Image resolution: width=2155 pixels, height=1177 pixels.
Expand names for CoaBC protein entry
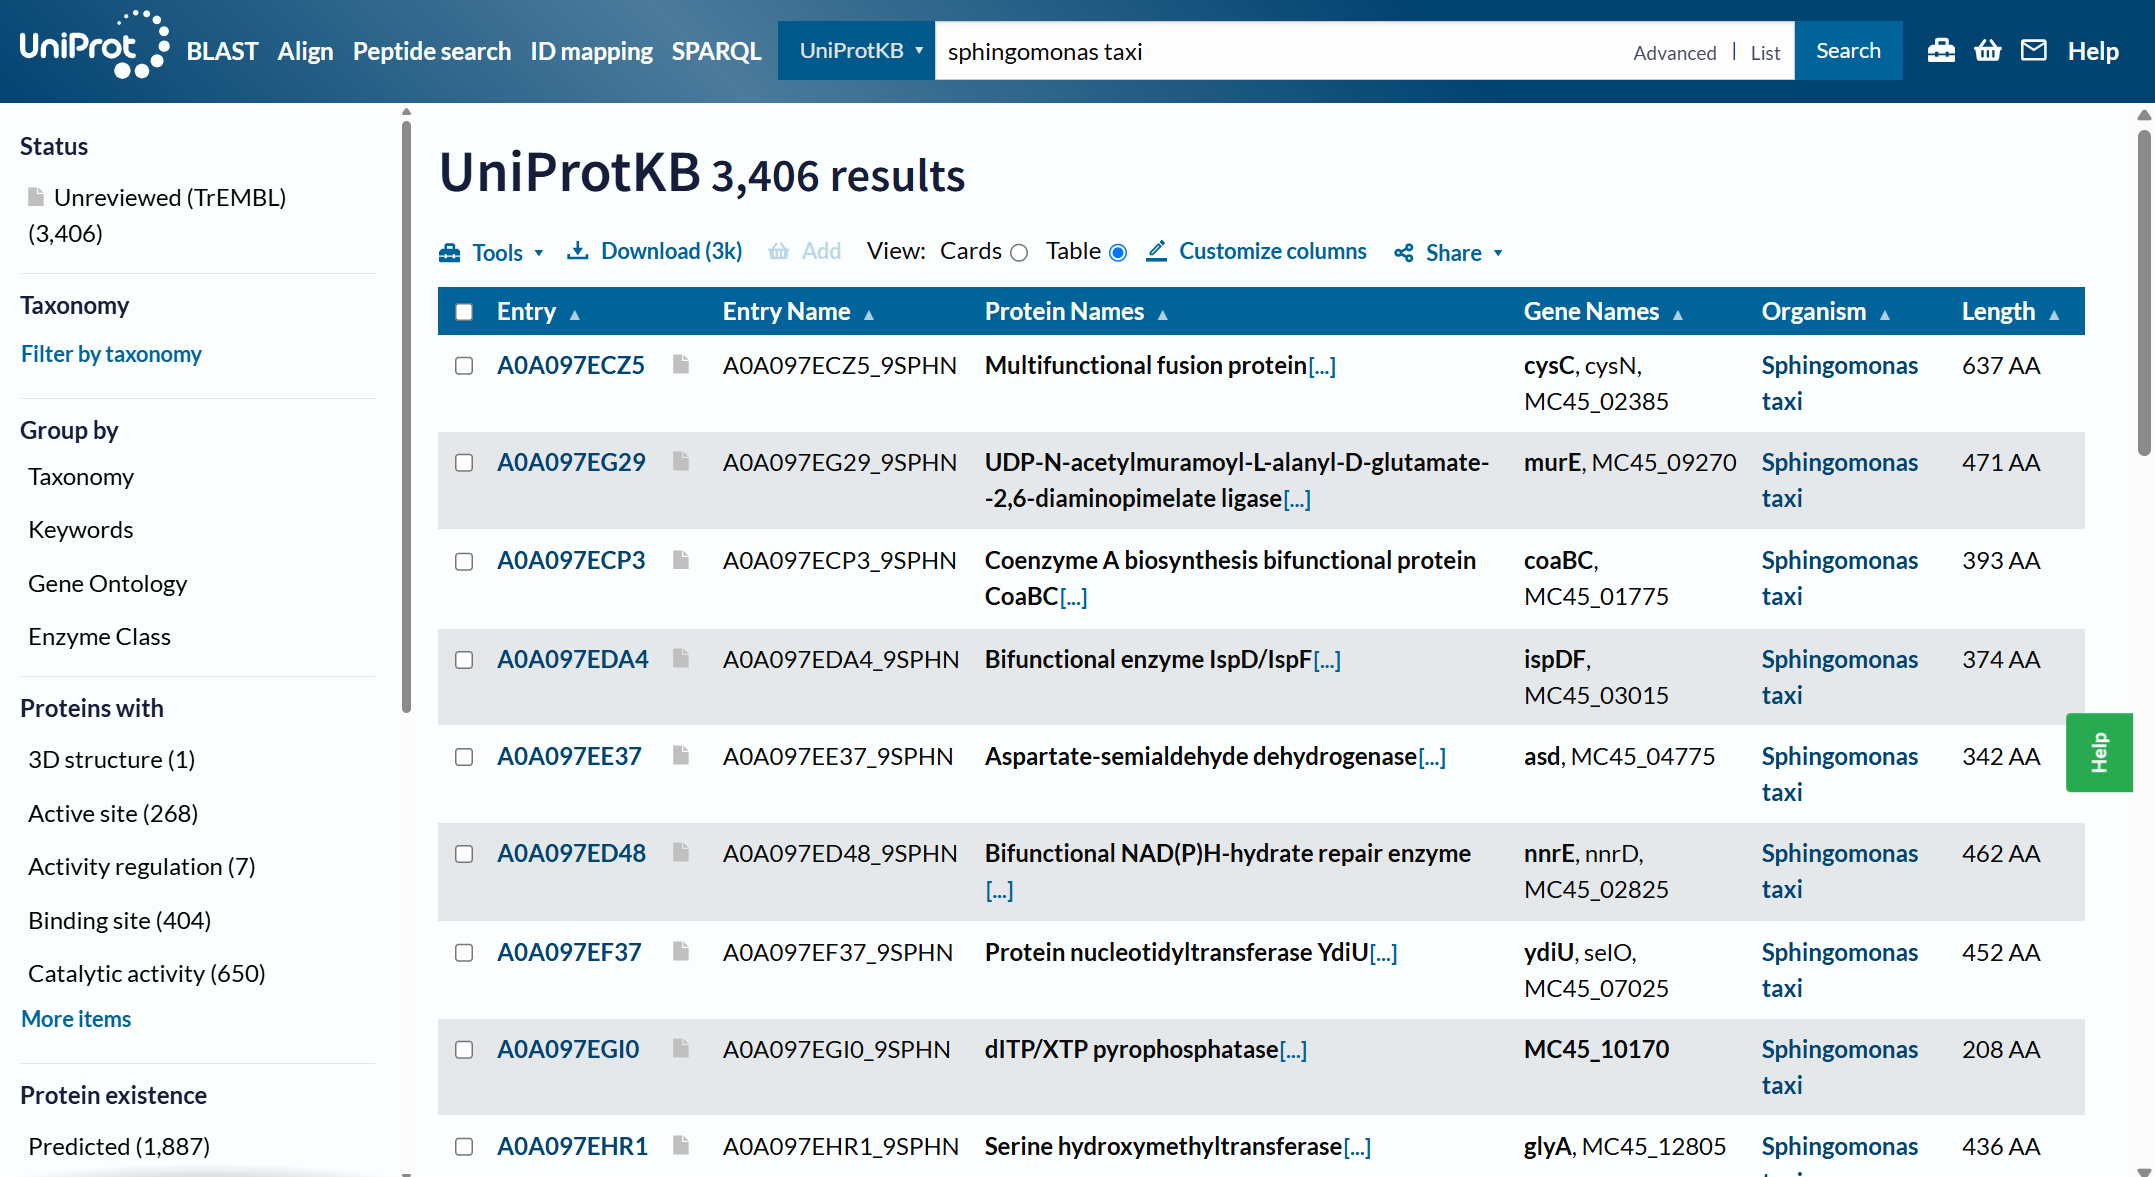point(1073,597)
